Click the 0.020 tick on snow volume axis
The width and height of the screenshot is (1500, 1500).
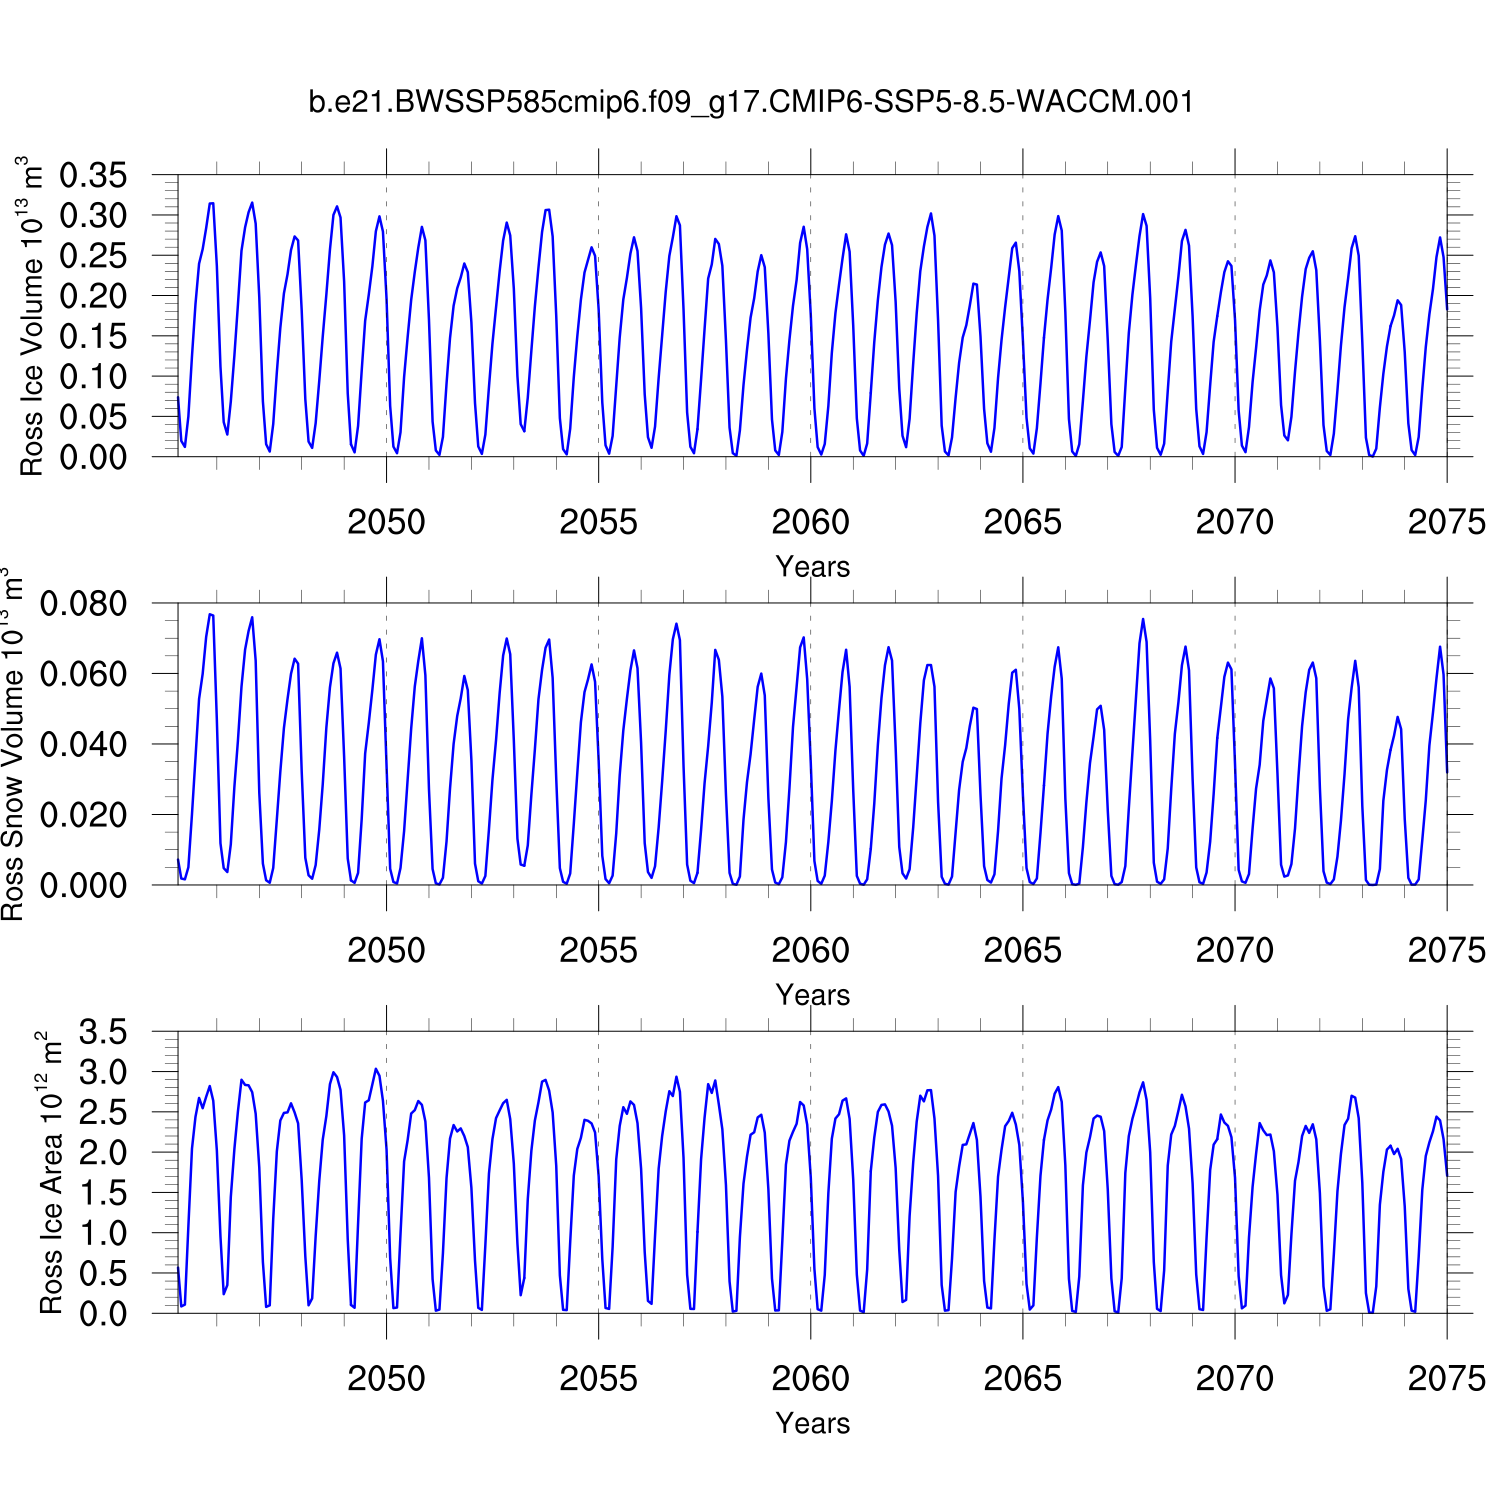pyautogui.click(x=83, y=815)
